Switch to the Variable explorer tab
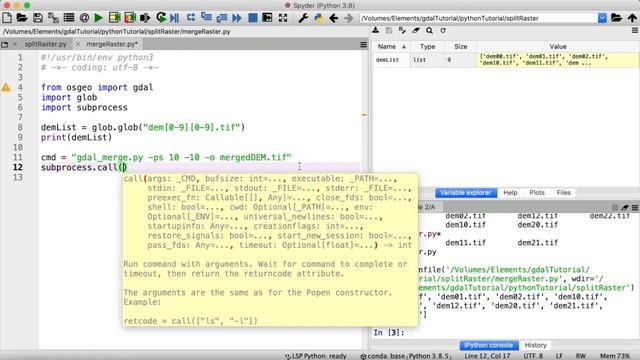This screenshot has height=360, width=640. pyautogui.click(x=466, y=193)
